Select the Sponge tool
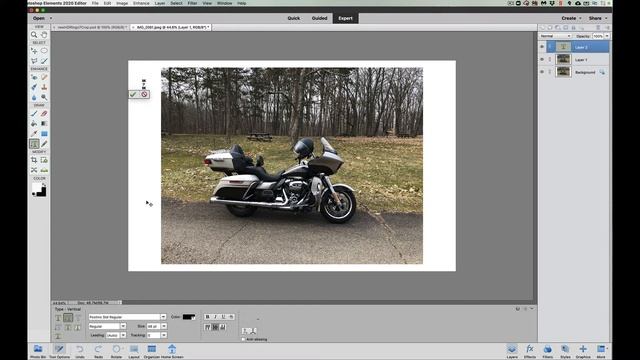Viewport: 640px width, 360px height. 44,97
